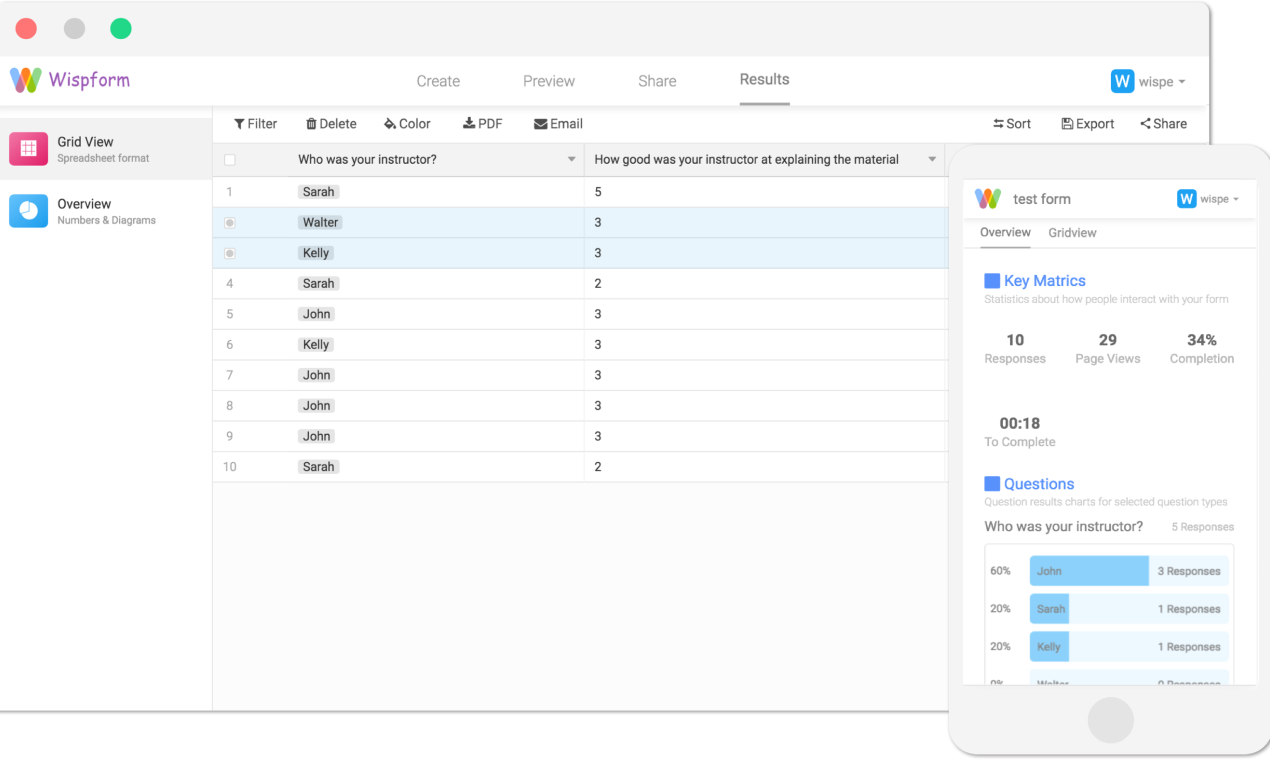The width and height of the screenshot is (1270, 760).
Task: Open the Overview pie chart icon
Action: (x=28, y=211)
